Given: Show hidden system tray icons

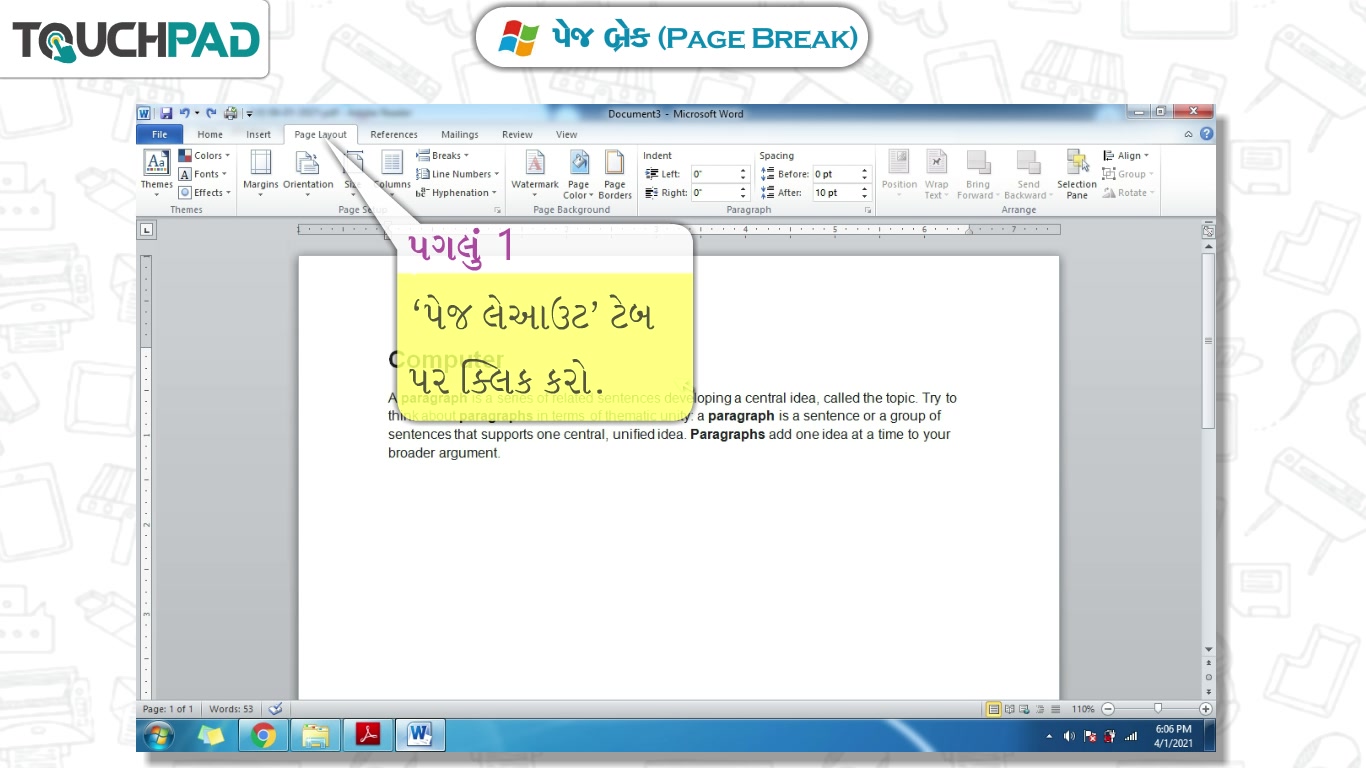Looking at the screenshot, I should pyautogui.click(x=1049, y=736).
